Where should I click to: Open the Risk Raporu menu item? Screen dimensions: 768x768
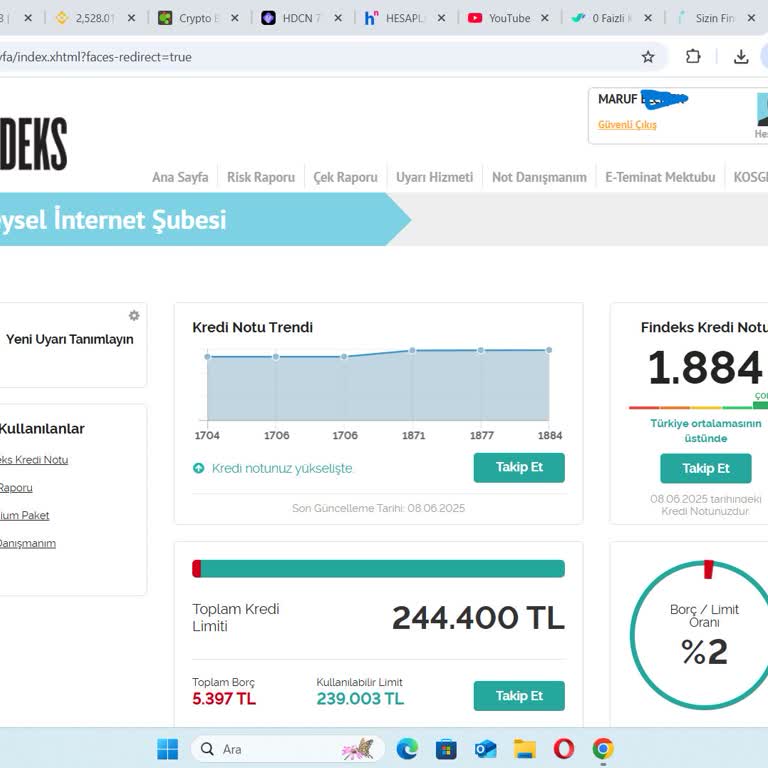pyautogui.click(x=261, y=177)
